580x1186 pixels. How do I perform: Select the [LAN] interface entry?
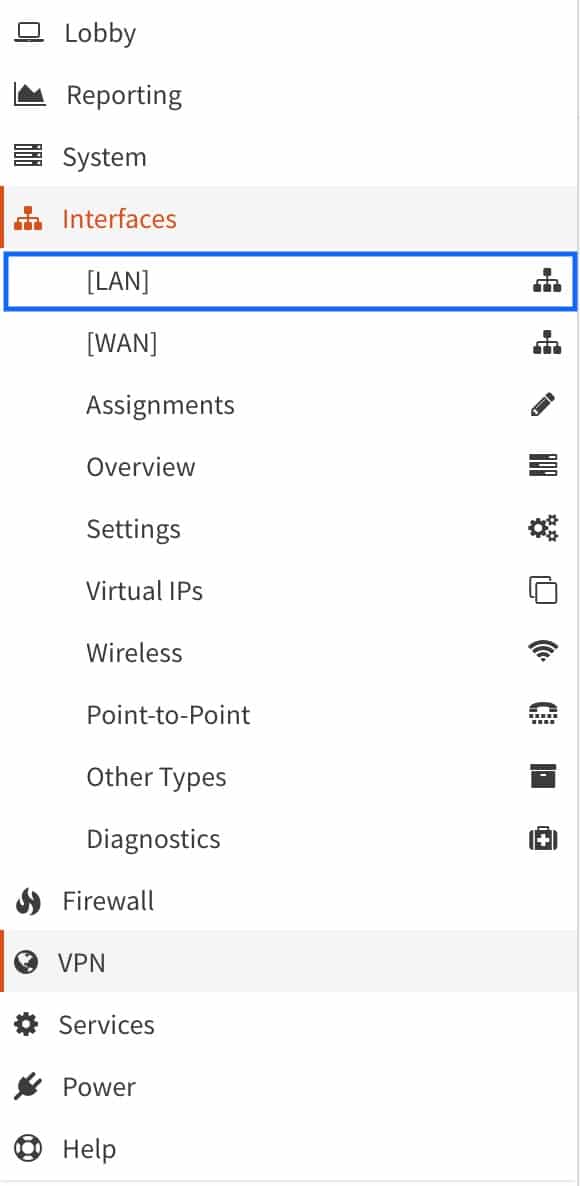point(290,281)
